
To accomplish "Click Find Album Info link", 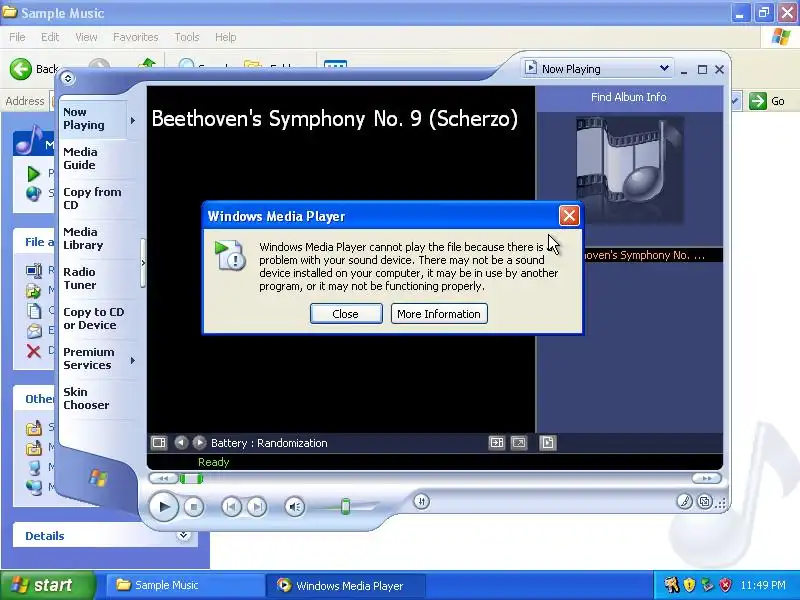I will (x=629, y=97).
